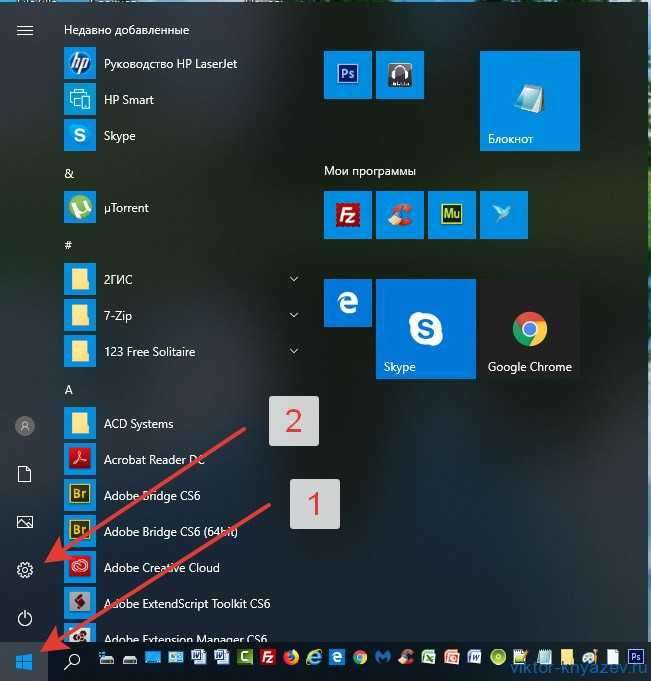
Task: Open the Documents shortcut in the Start sidebar
Action: 25,474
